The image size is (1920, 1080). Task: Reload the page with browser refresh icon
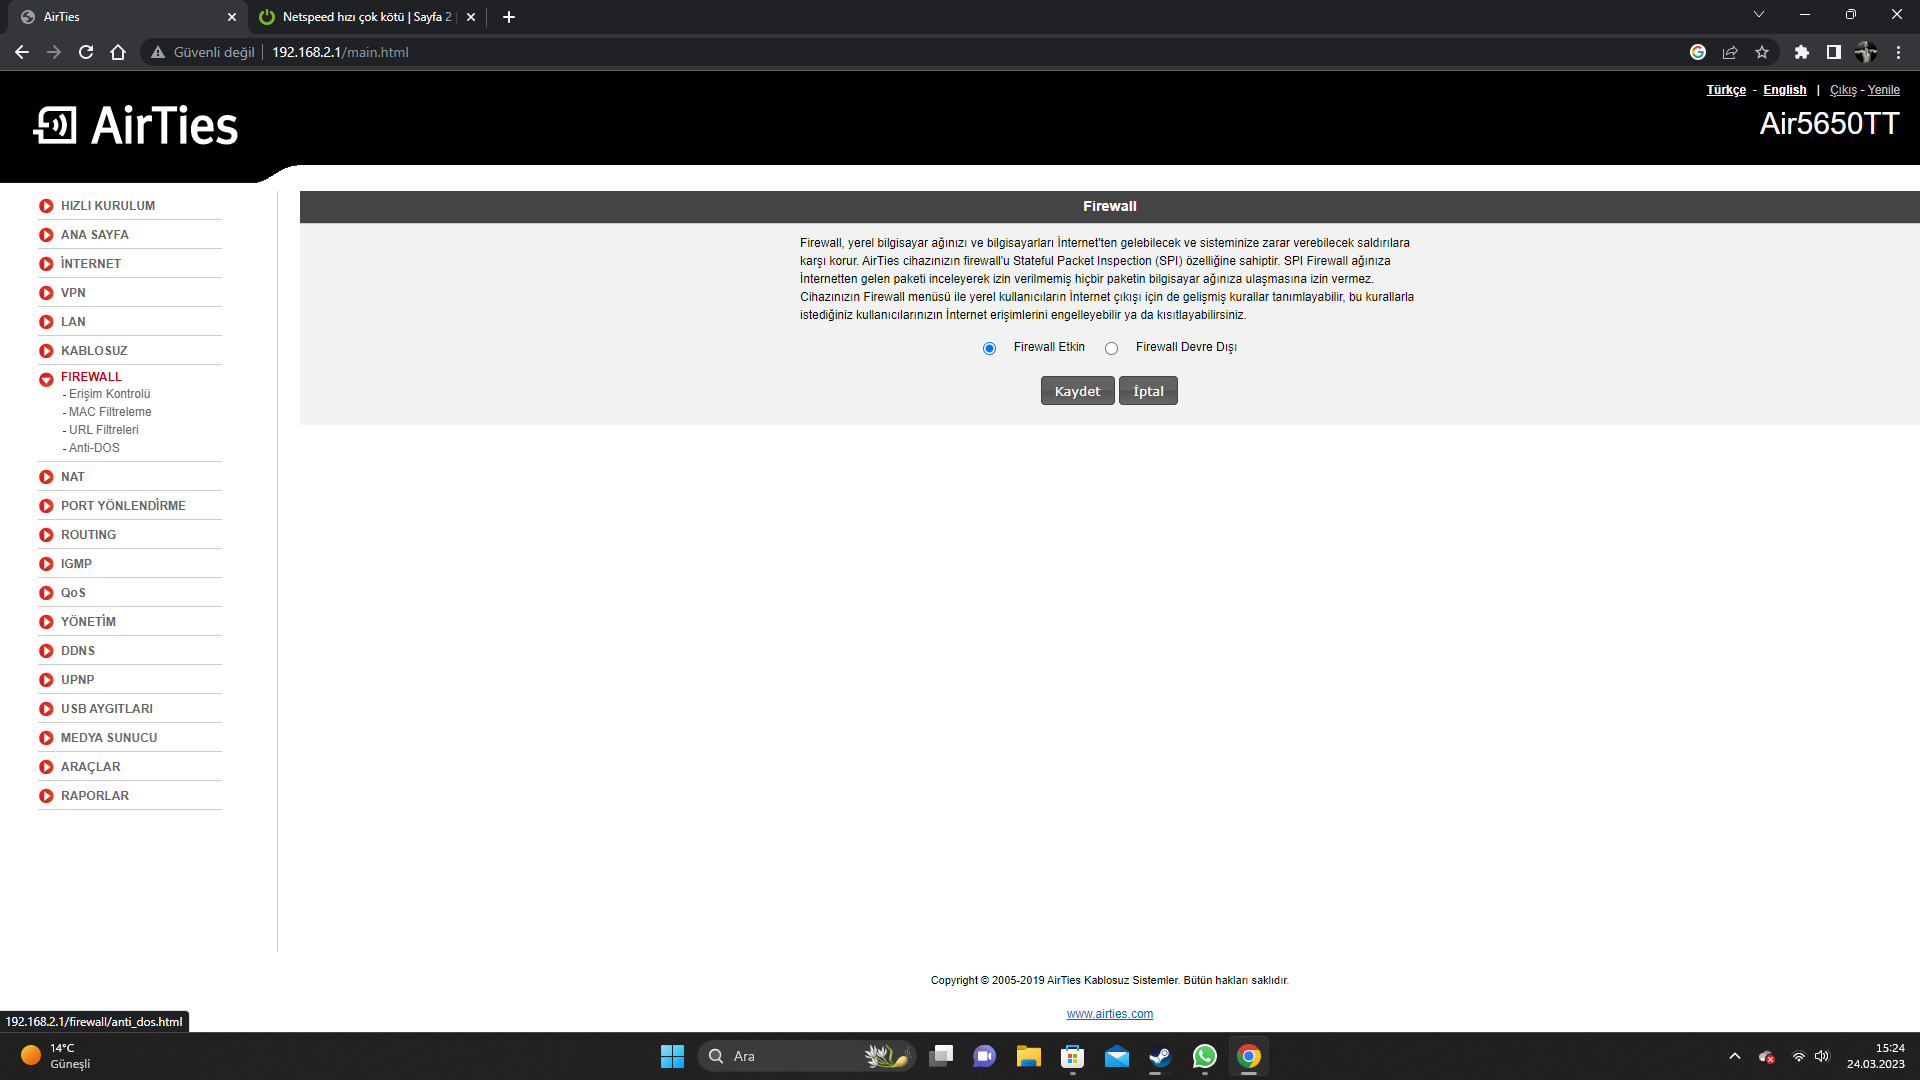tap(86, 52)
